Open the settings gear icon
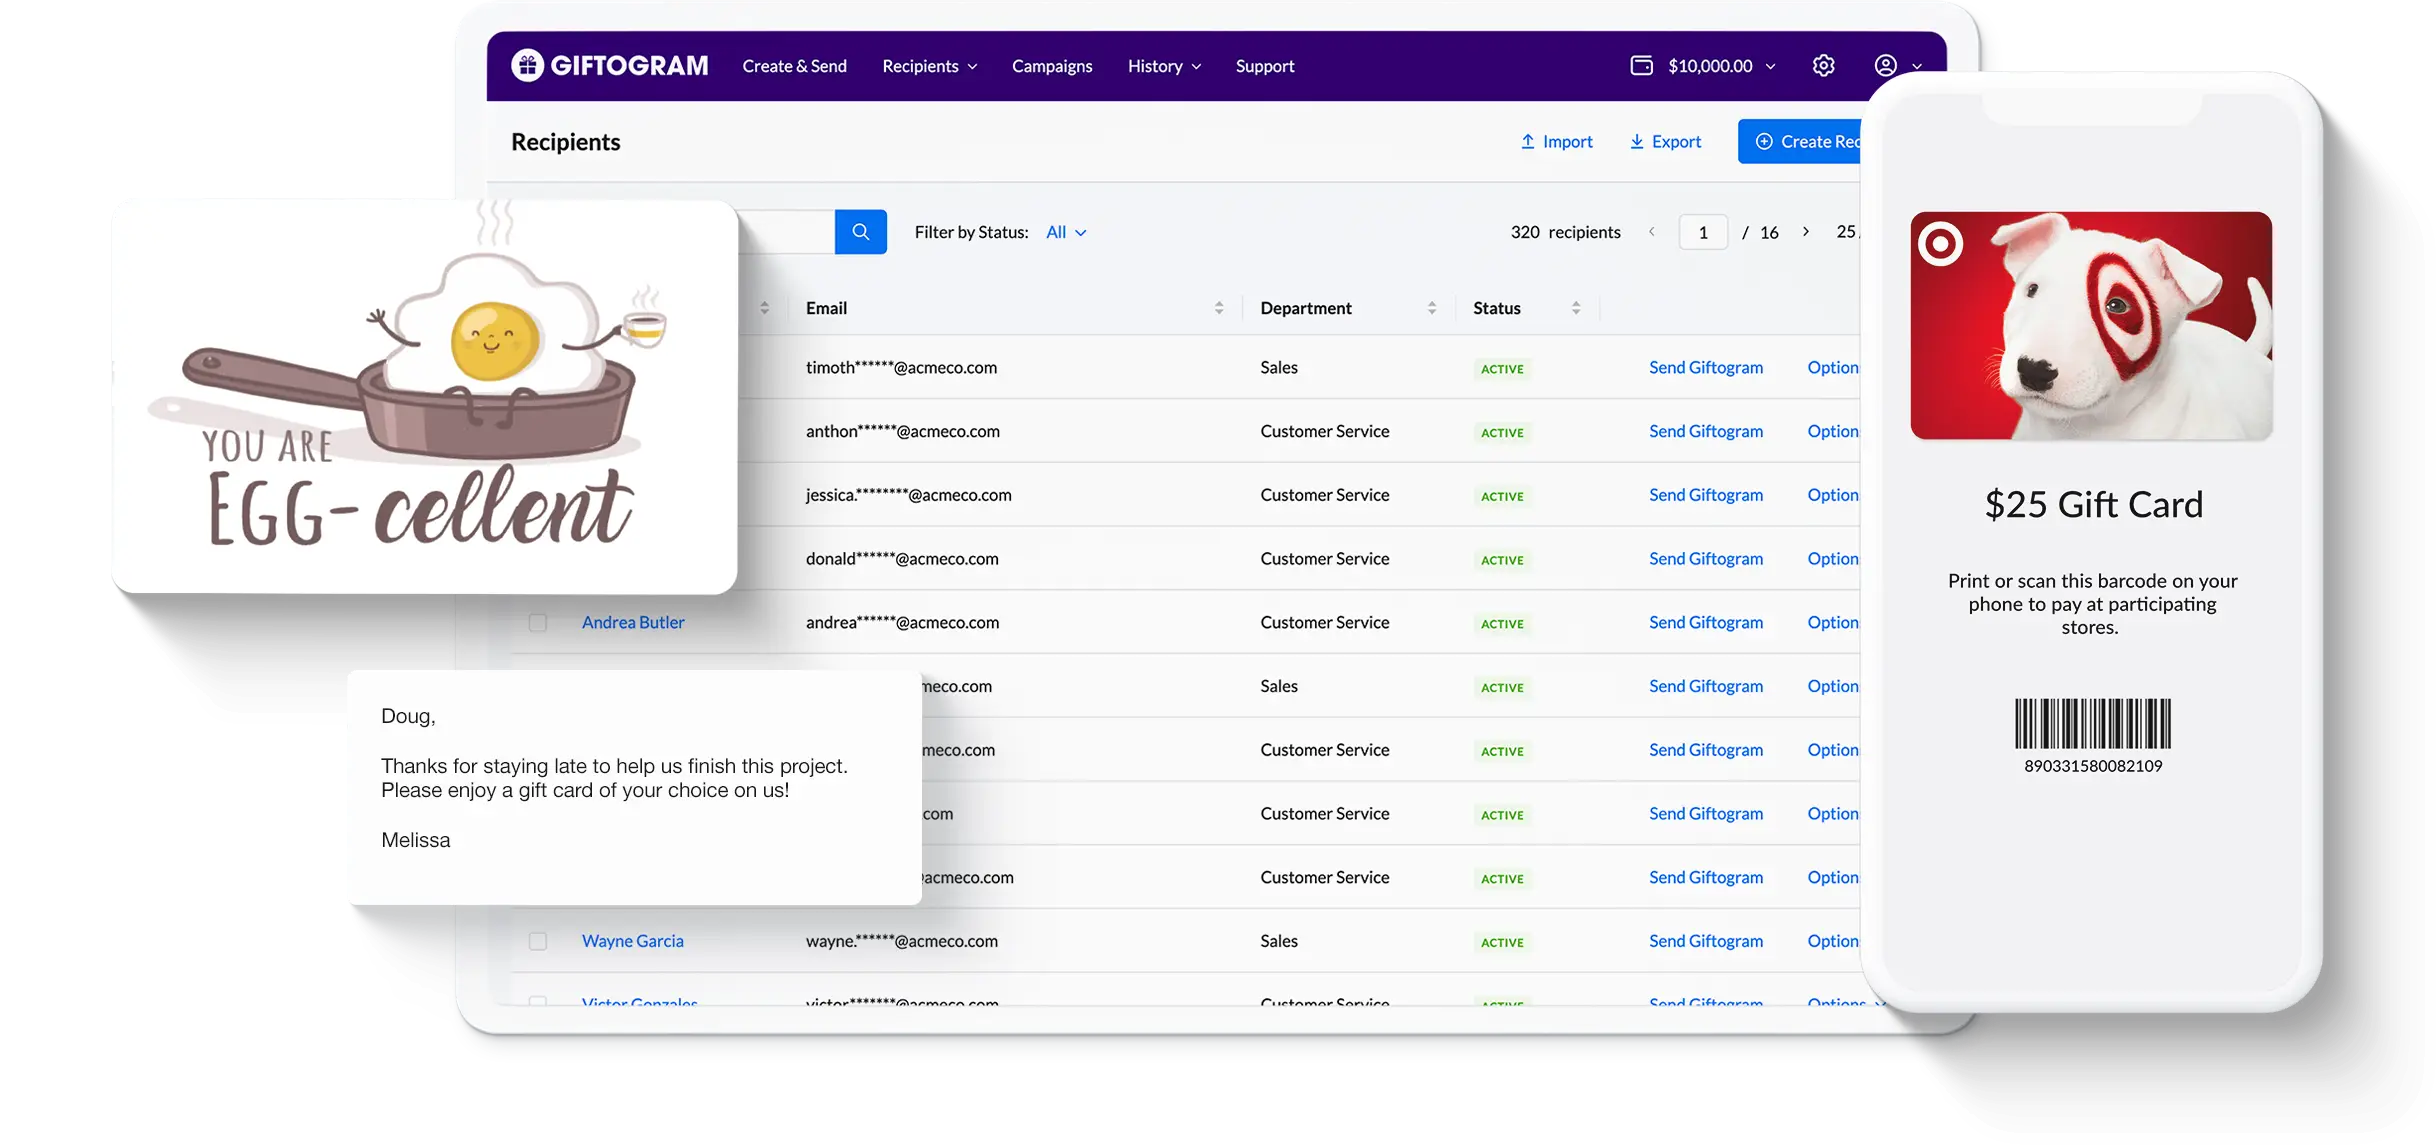 click(x=1823, y=66)
